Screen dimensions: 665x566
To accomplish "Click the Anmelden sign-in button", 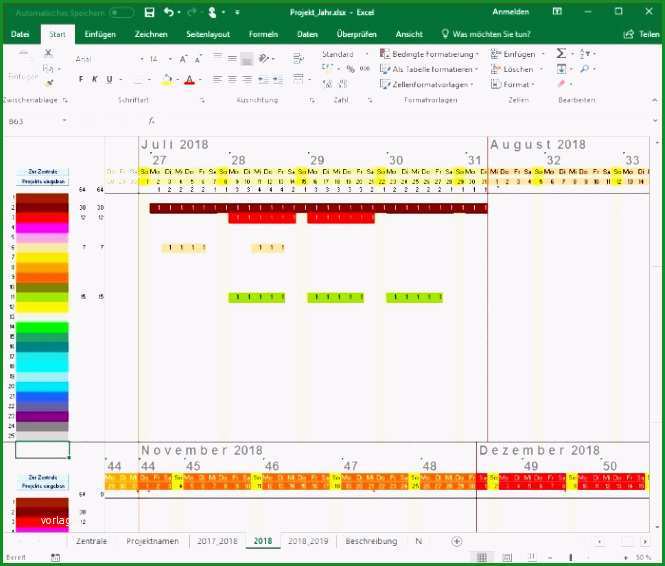I will pyautogui.click(x=511, y=12).
